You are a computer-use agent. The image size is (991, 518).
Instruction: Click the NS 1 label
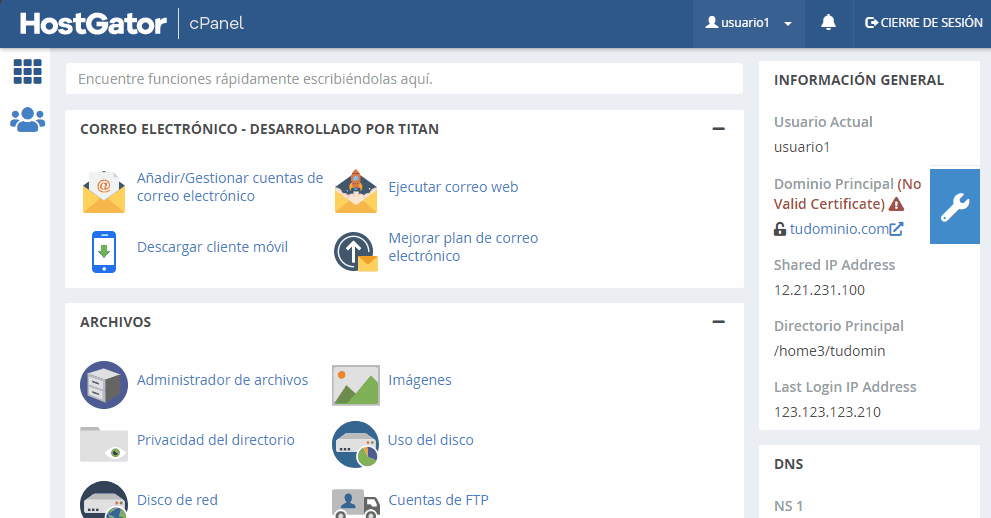[x=789, y=506]
